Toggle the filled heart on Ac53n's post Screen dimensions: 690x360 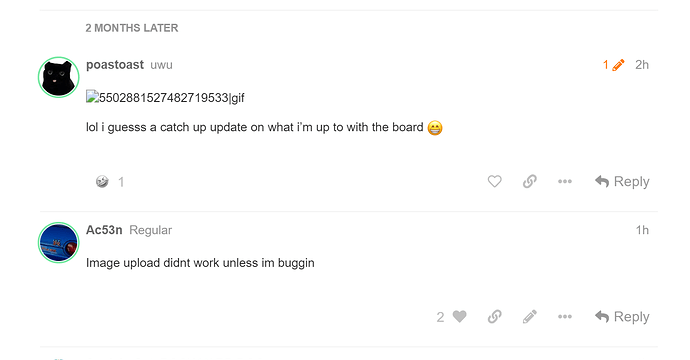pyautogui.click(x=459, y=316)
